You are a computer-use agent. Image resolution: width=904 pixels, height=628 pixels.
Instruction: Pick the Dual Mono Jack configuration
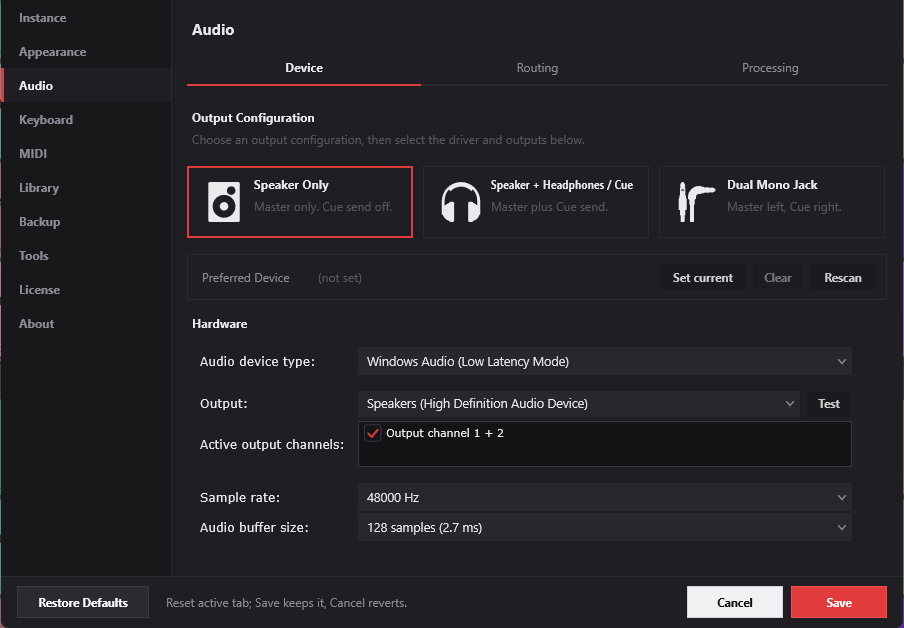click(x=771, y=202)
